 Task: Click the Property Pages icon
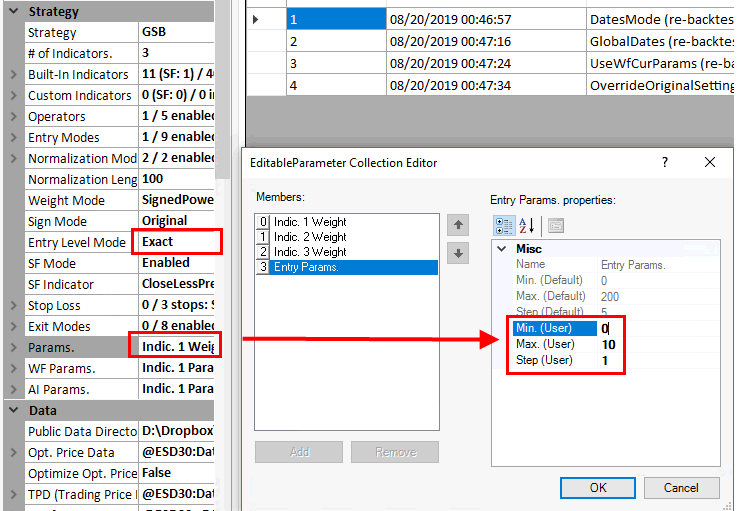pyautogui.click(x=556, y=226)
